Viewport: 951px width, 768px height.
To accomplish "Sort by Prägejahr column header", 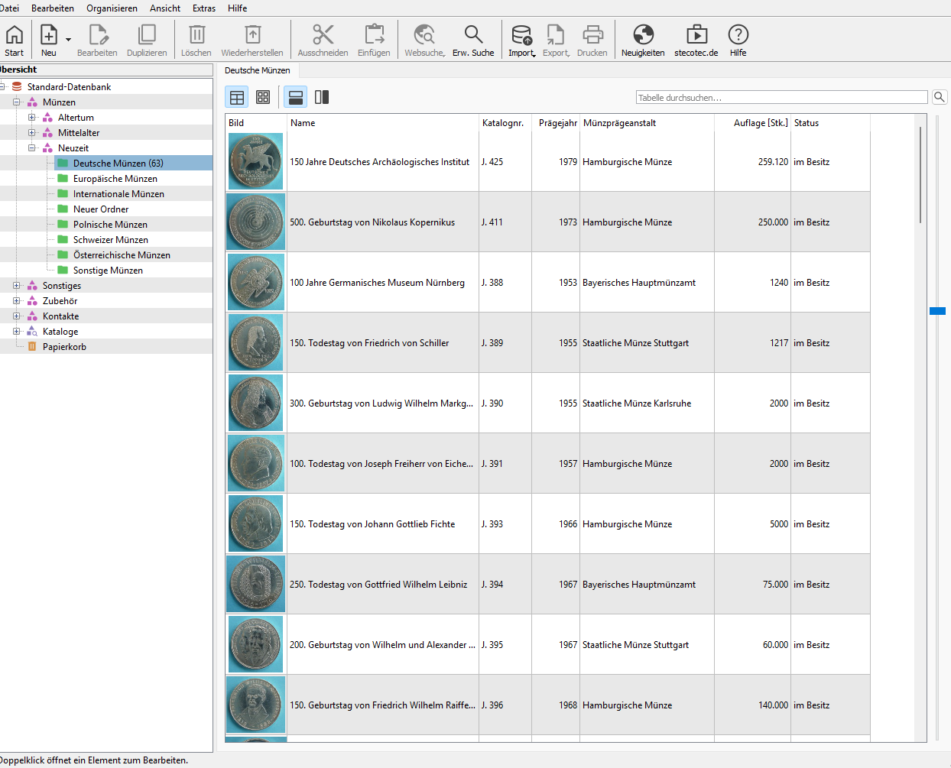I will (x=555, y=123).
